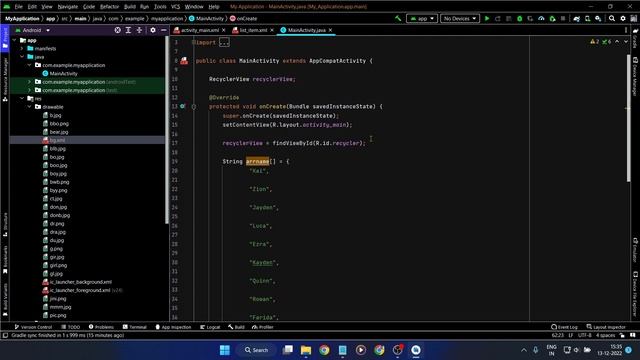Open the Bookmarks tool window
Image resolution: width=640 pixels, height=360 pixels.
click(5, 259)
